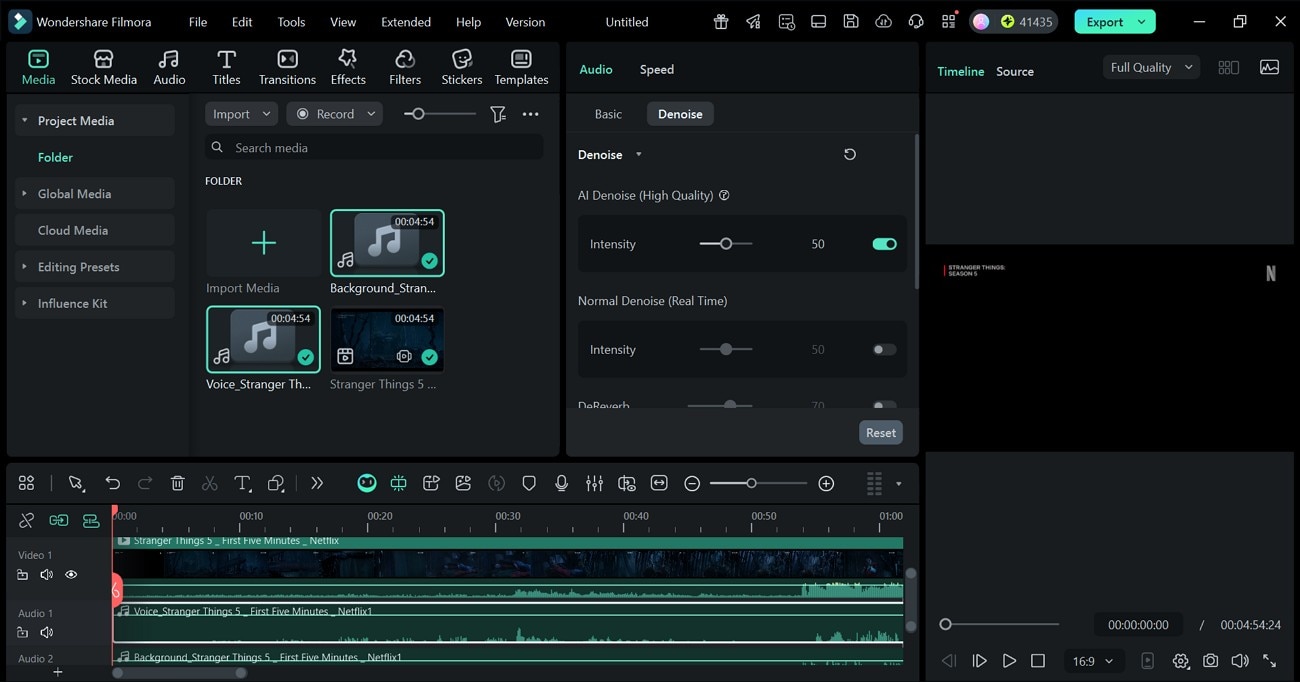The image size is (1300, 682).
Task: Select the Titles panel
Action: (x=226, y=66)
